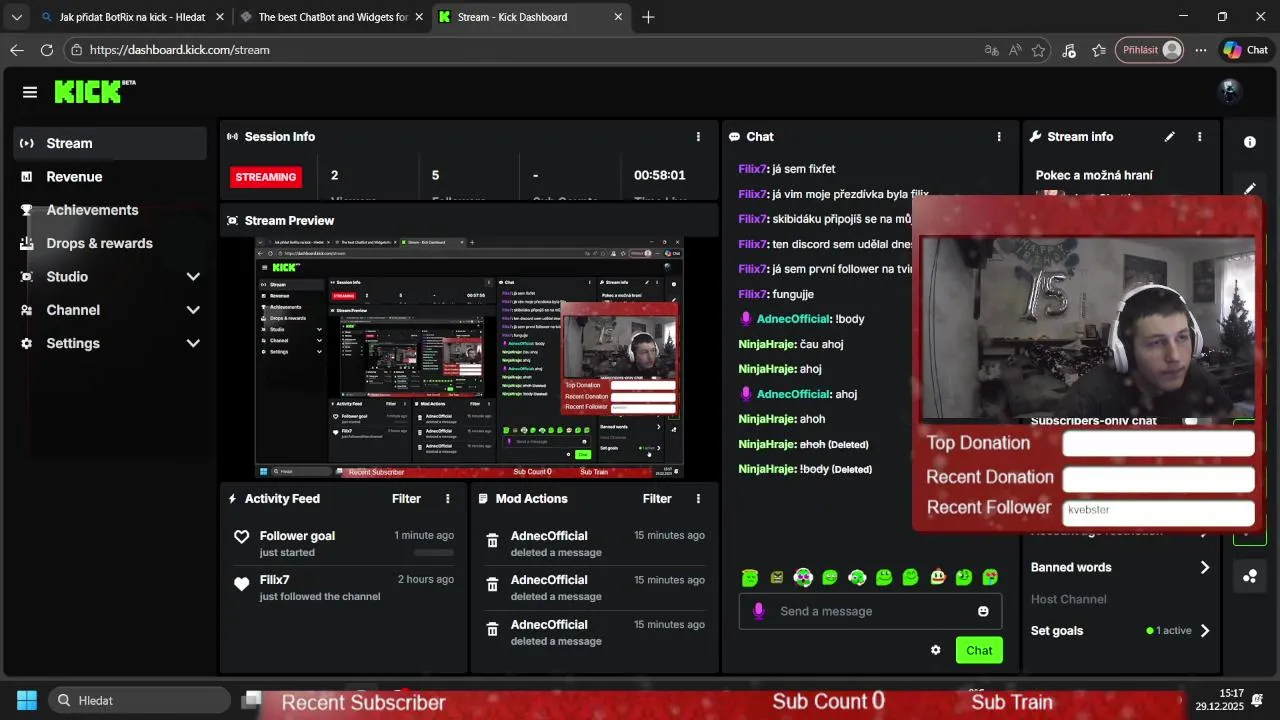Click heart icon beside Filix7 follow
Screen dimensions: 1280x720
tap(241, 584)
